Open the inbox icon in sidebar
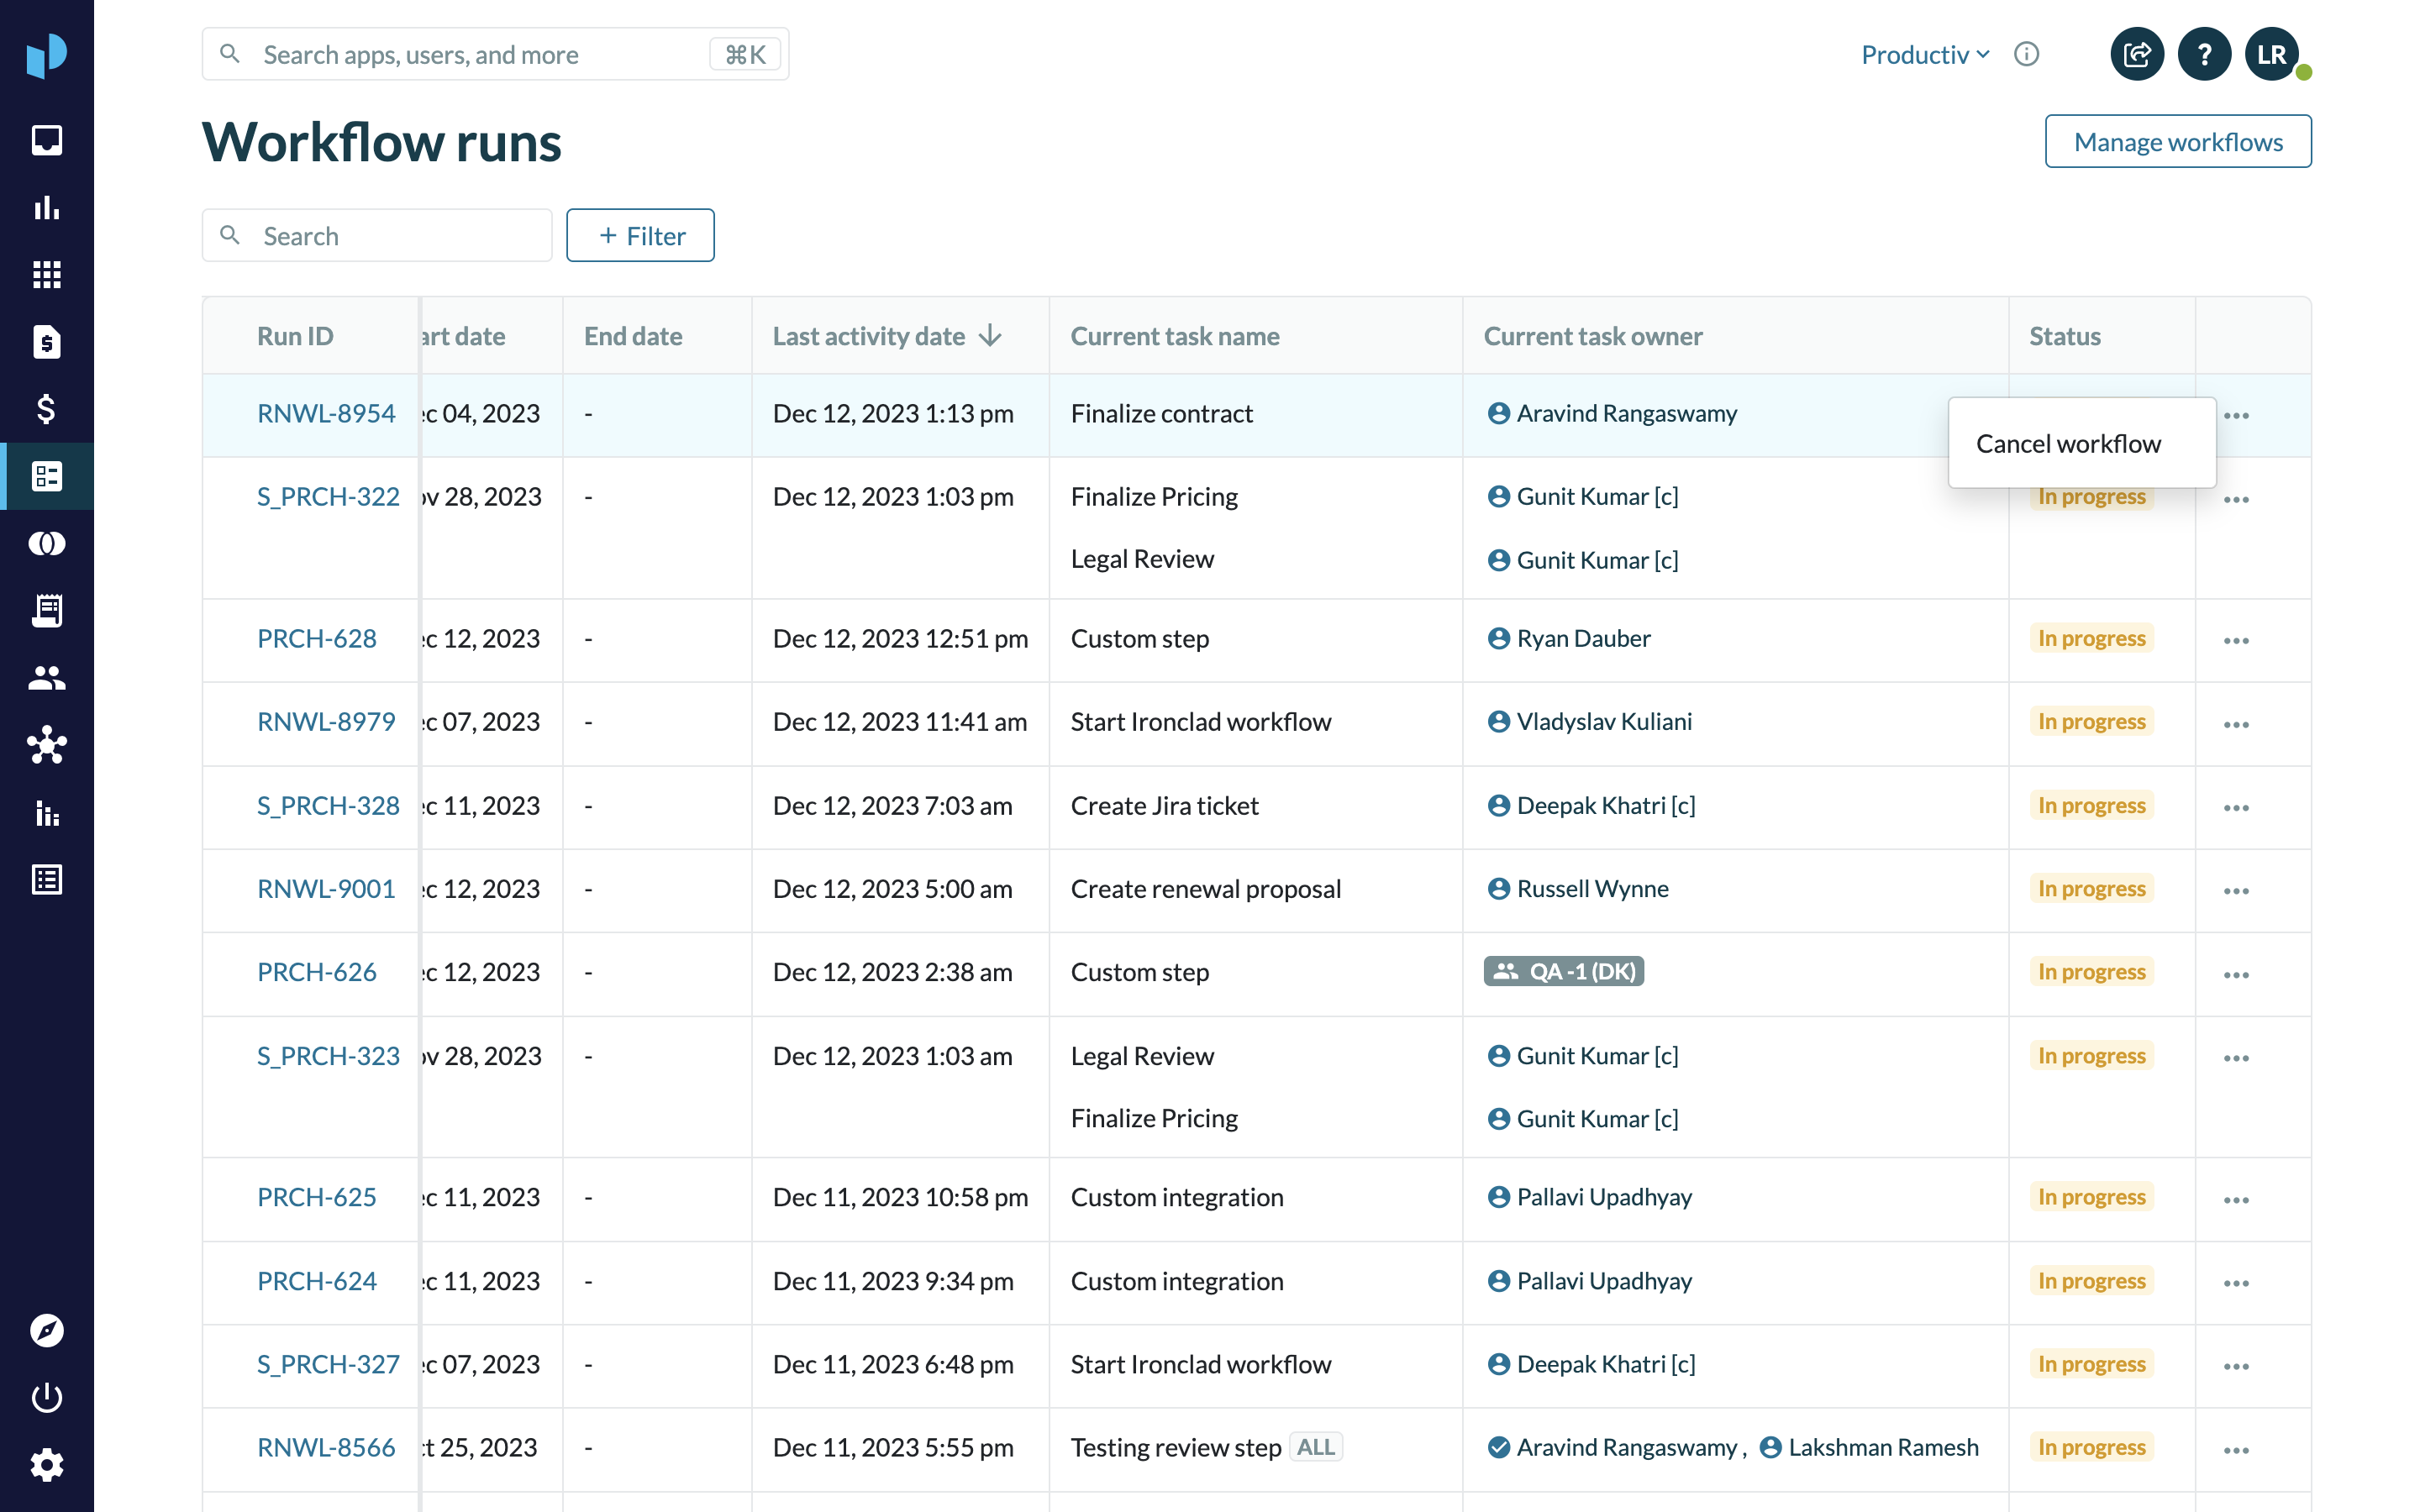 click(x=47, y=140)
